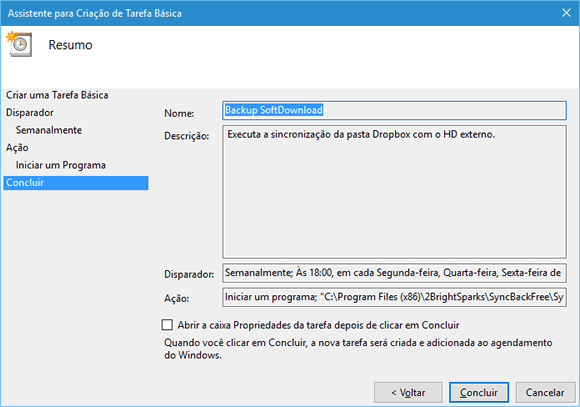Select the Criar uma Tarefa Básica step
The image size is (580, 407).
57,95
